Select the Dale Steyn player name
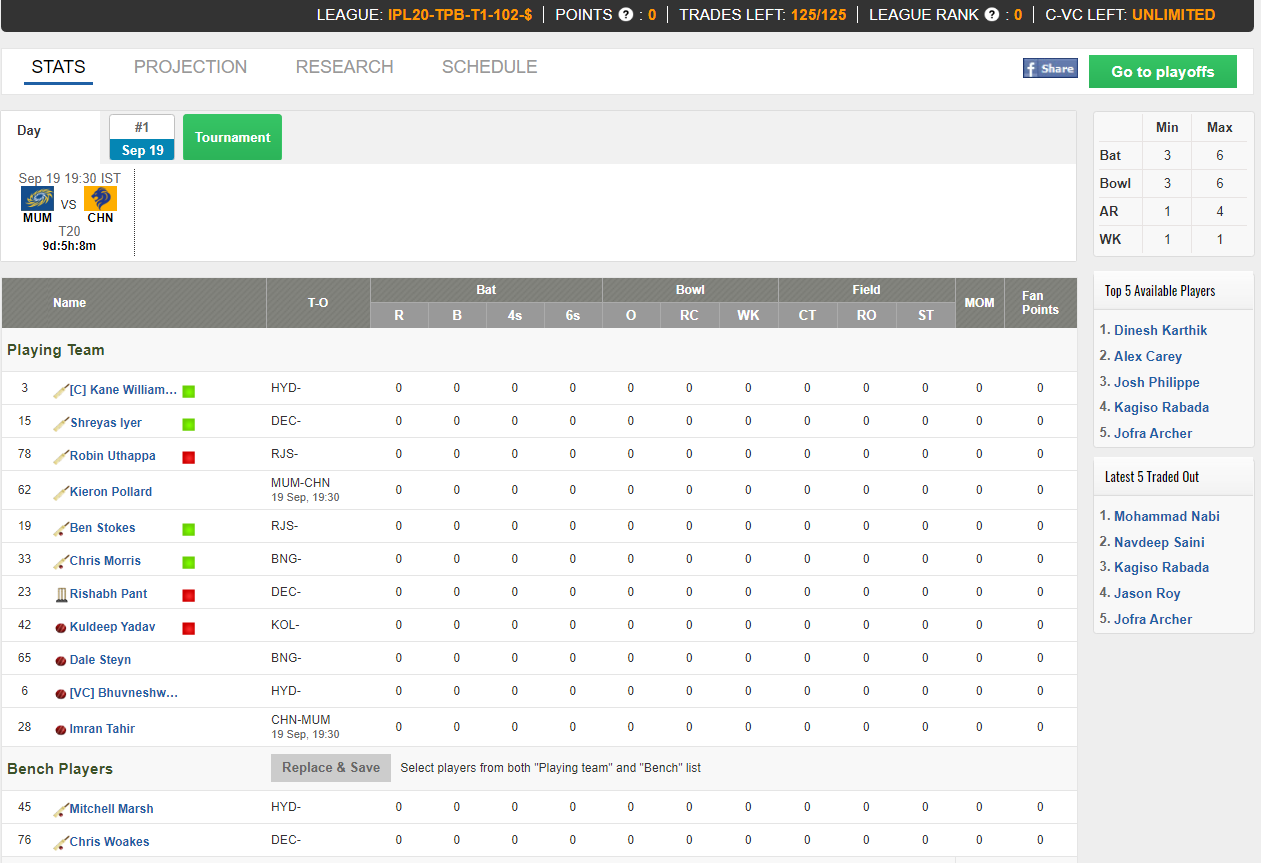Screen dimensions: 1261x863 [x=101, y=660]
